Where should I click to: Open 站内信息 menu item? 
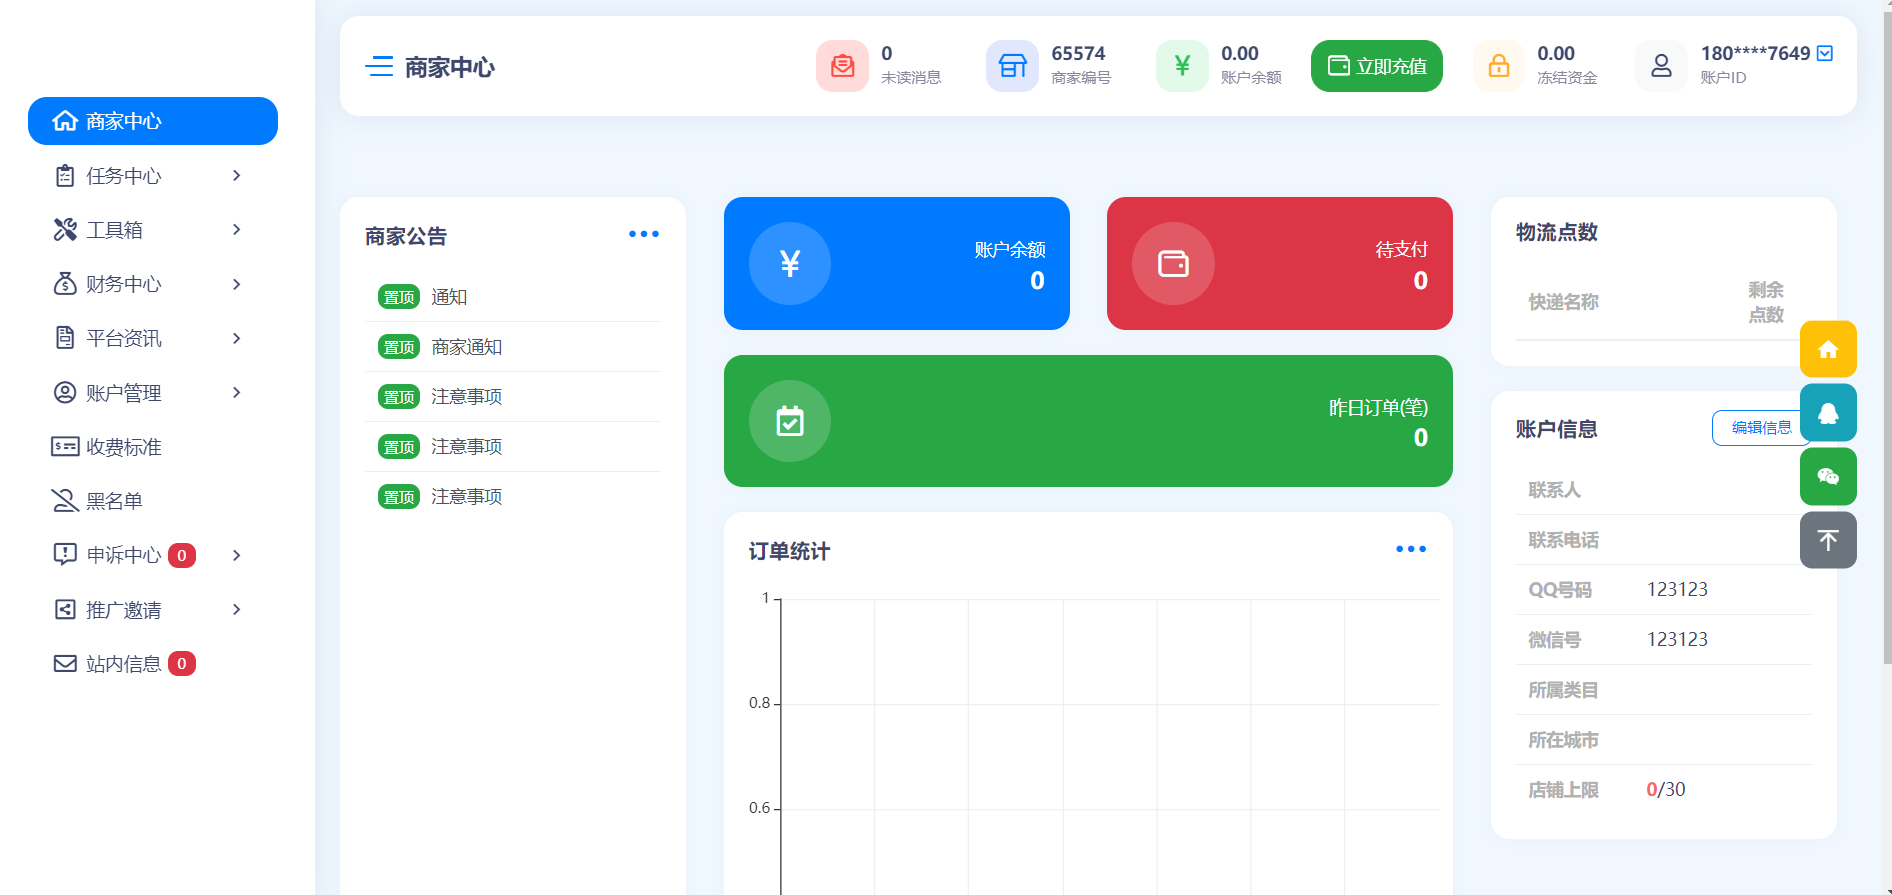(x=153, y=664)
